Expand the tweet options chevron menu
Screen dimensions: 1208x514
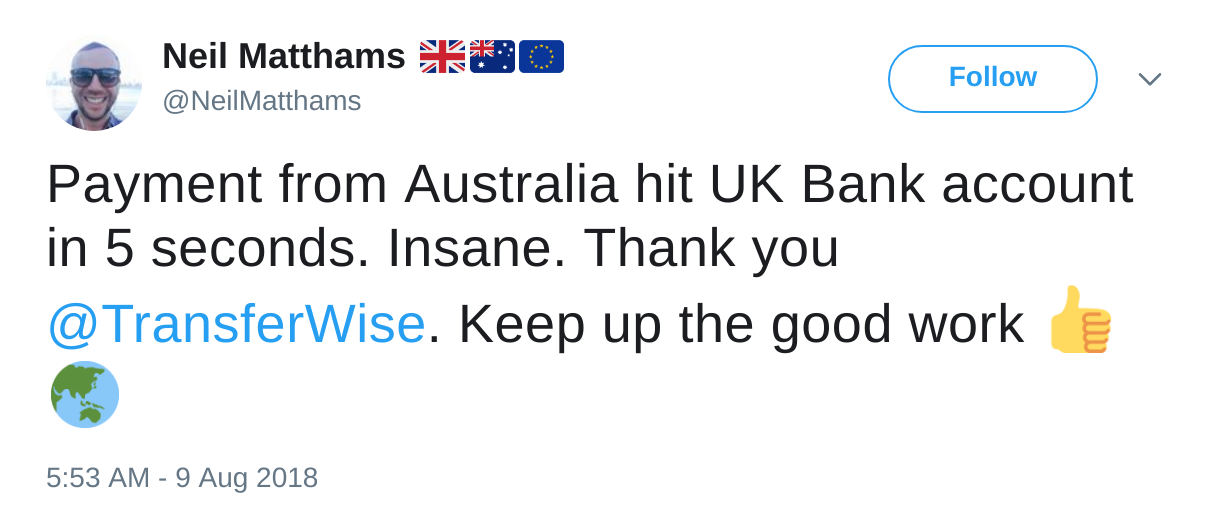pos(1149,79)
